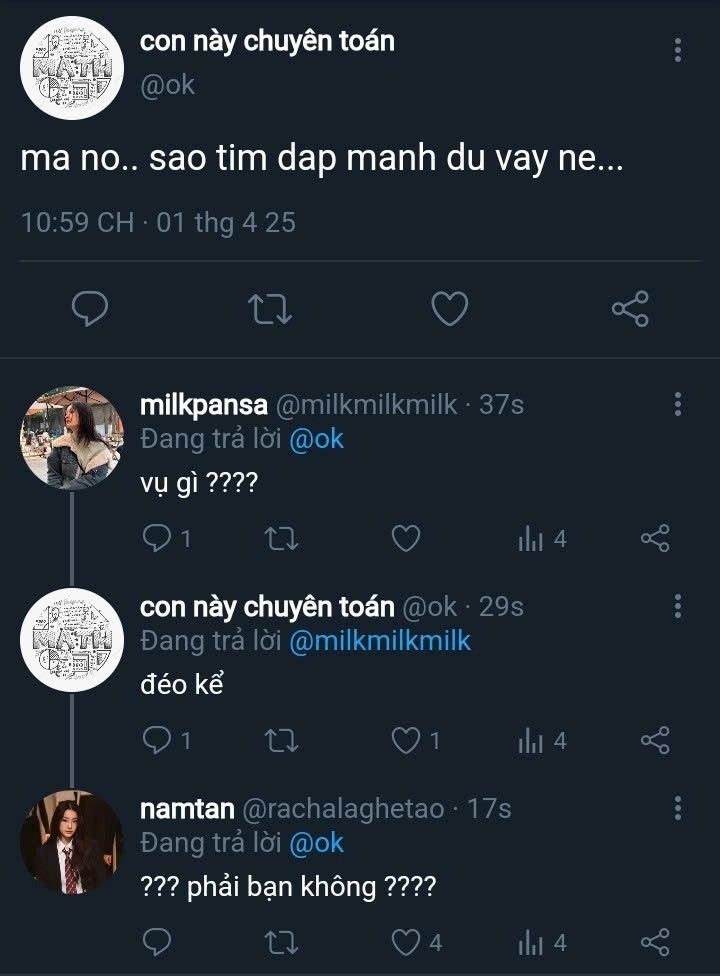Open more options on the main tweet
This screenshot has height=976, width=720.
pyautogui.click(x=678, y=50)
